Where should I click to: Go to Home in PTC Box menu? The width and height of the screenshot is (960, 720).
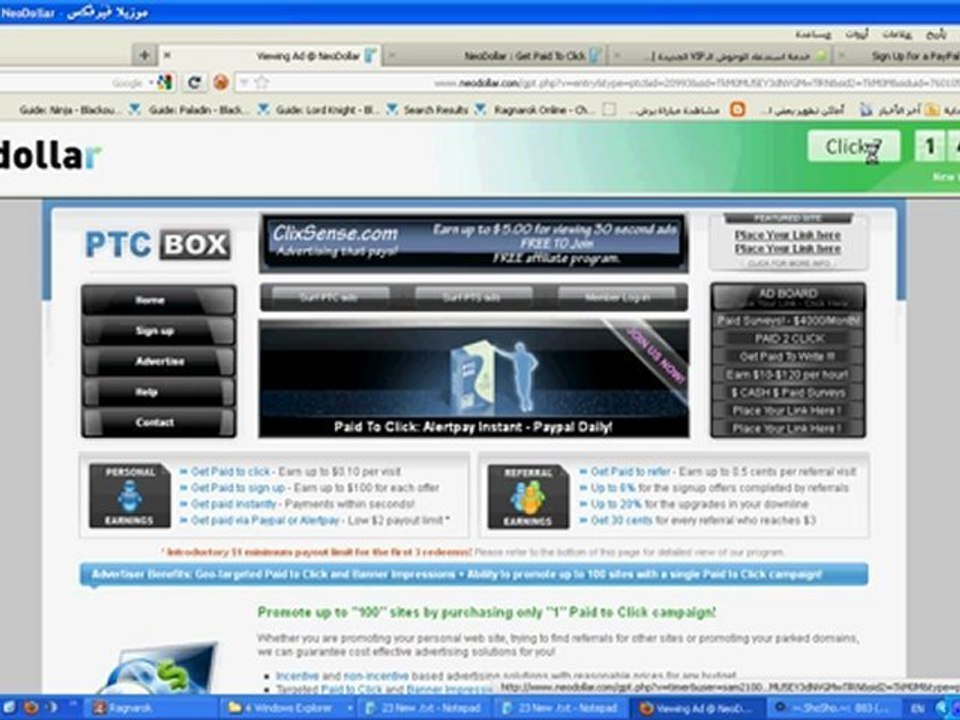[x=159, y=300]
